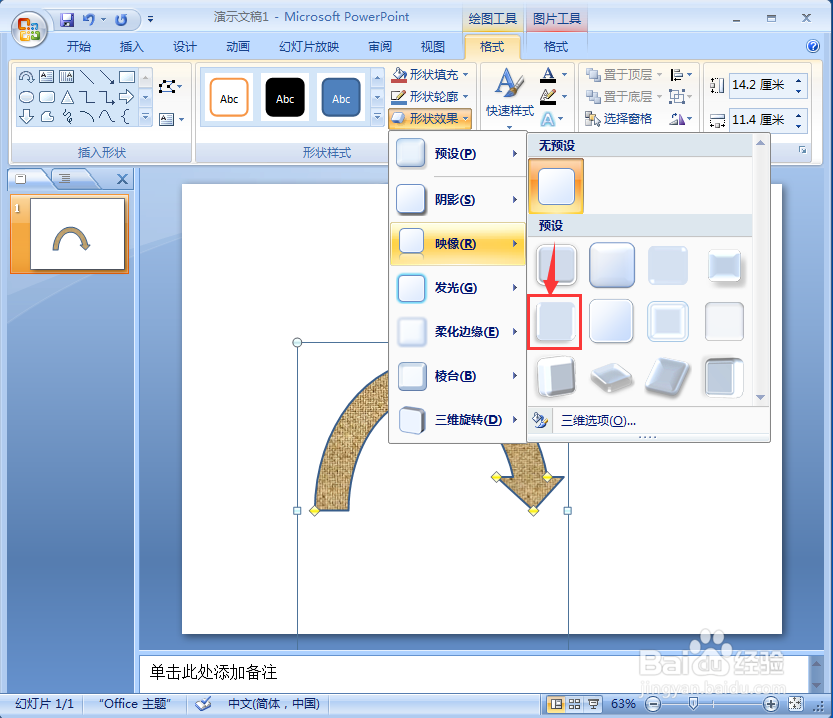The image size is (833, 718).
Task: Open the group objects dropdown
Action: [681, 97]
